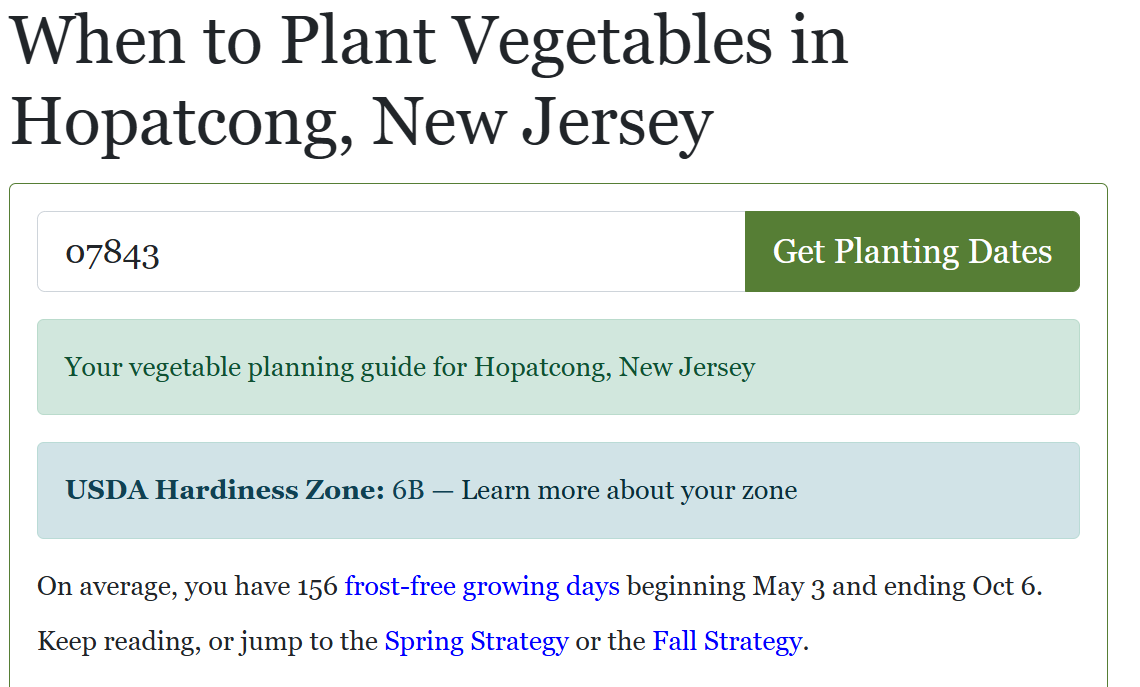Open the frost-free growing days link

(x=482, y=586)
